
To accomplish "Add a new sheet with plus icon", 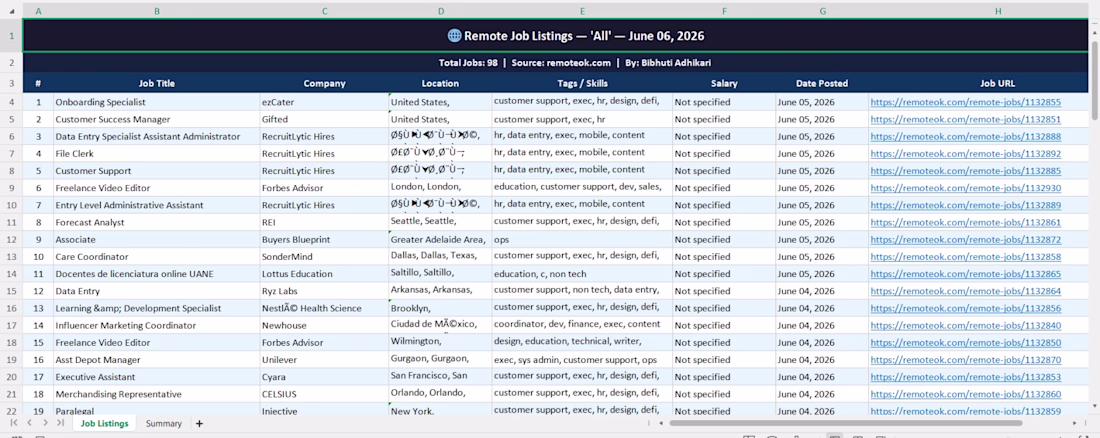I will (x=199, y=423).
